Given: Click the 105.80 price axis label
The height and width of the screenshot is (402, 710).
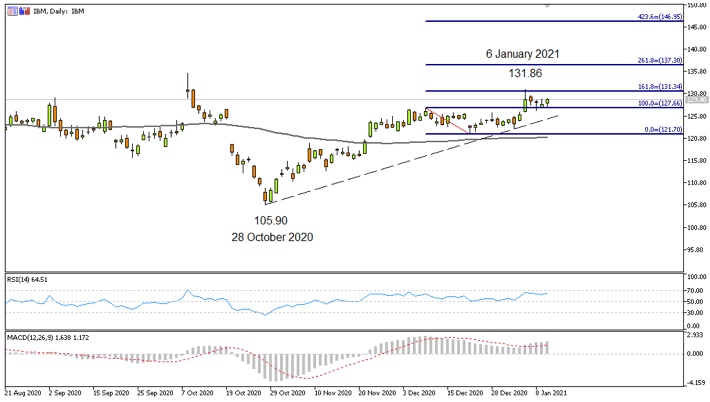Looking at the screenshot, I should point(698,205).
